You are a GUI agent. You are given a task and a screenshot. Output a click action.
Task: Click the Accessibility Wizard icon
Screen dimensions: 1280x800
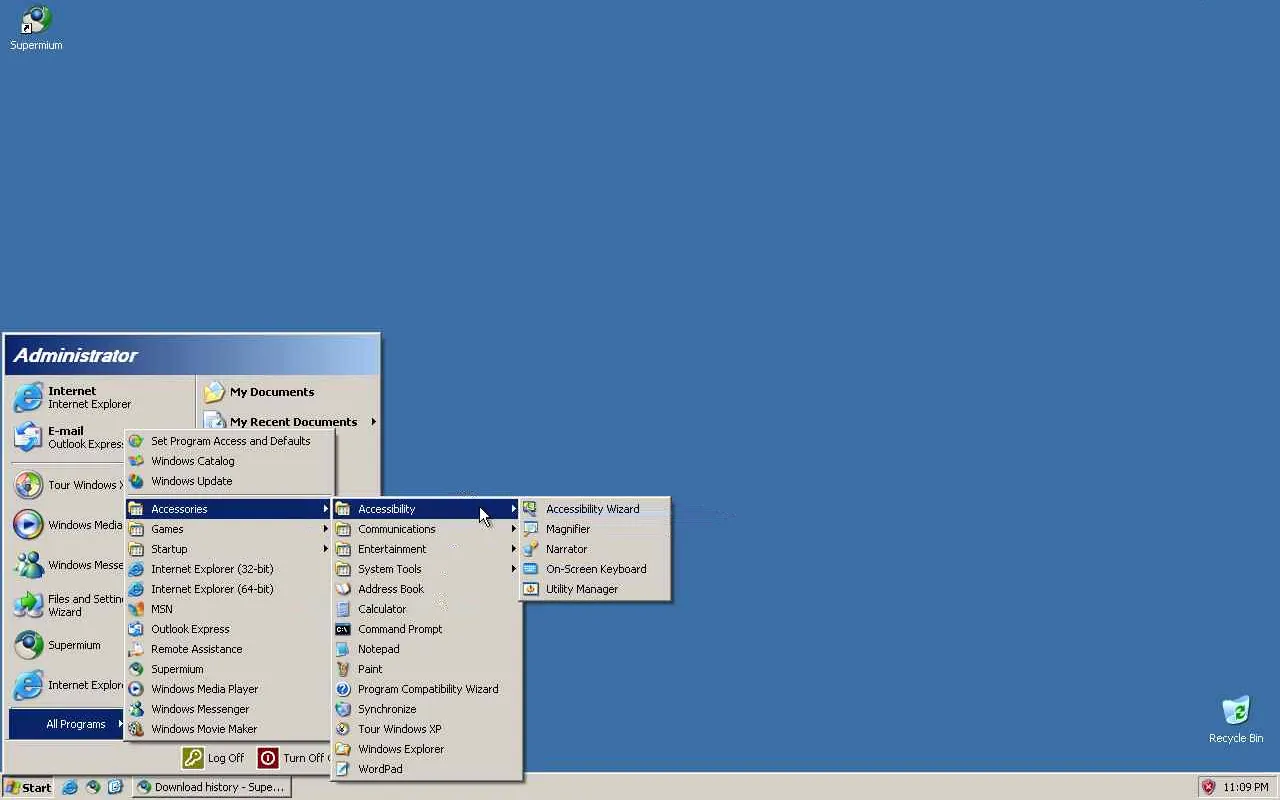[530, 509]
